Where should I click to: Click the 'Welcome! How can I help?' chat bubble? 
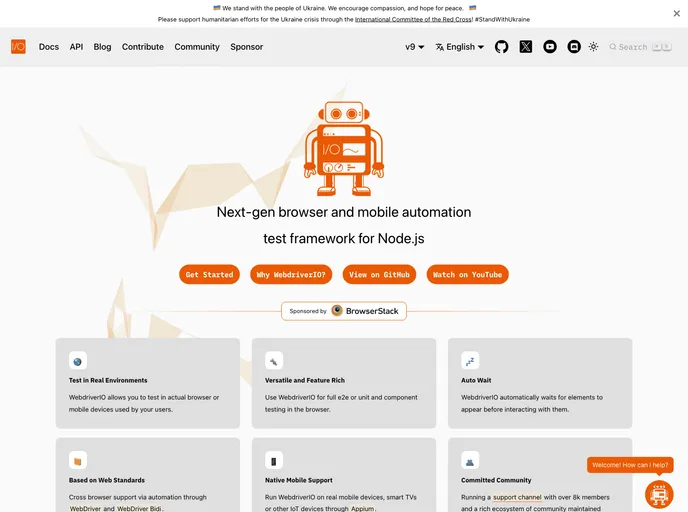click(x=630, y=465)
